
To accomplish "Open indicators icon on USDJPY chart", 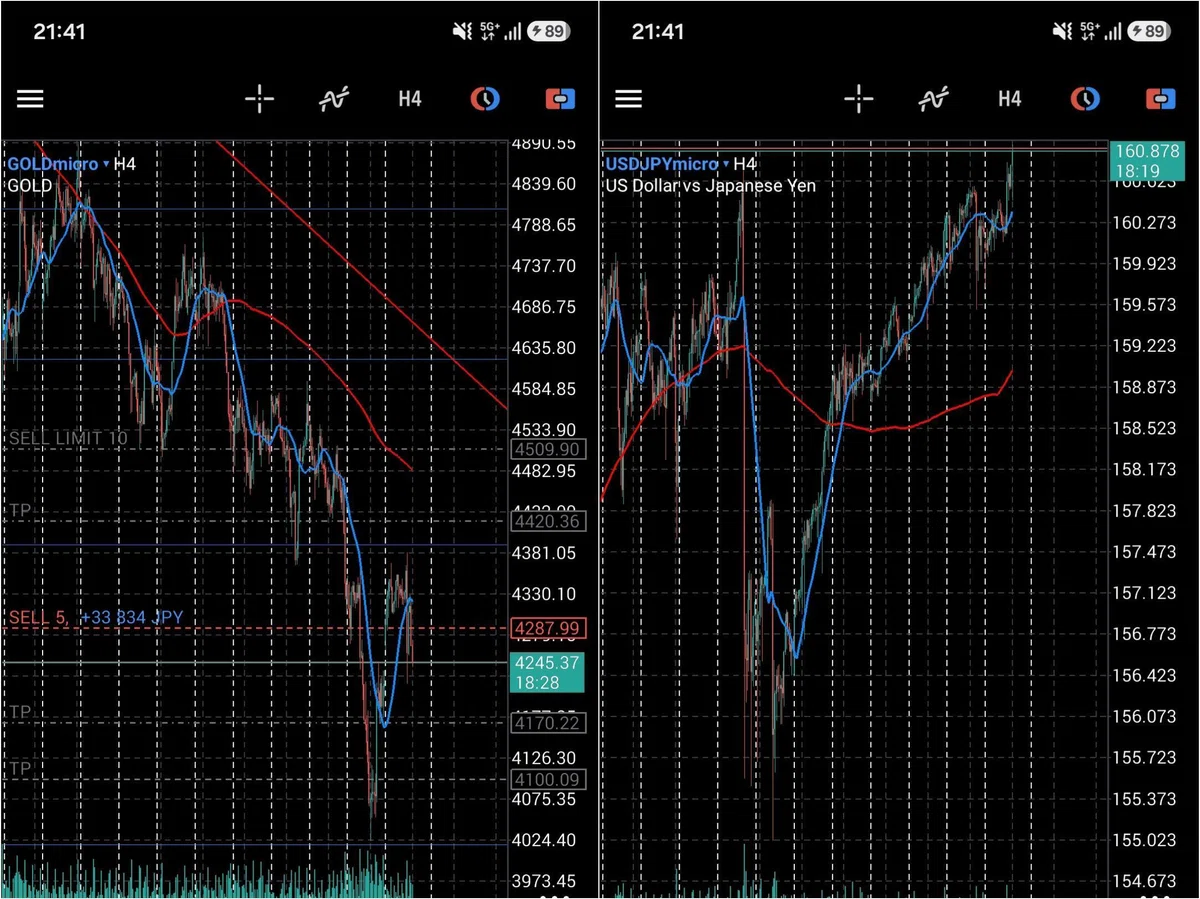I will 934,99.
